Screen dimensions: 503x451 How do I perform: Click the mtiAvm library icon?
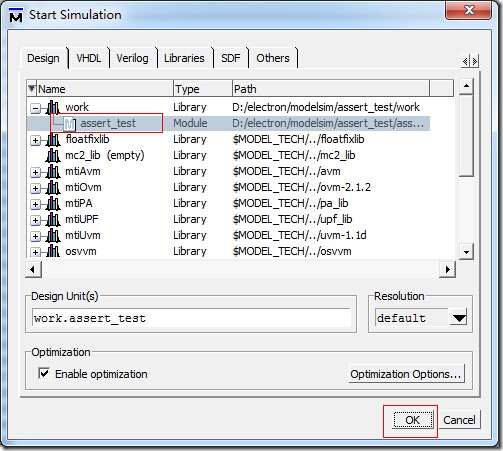click(53, 172)
